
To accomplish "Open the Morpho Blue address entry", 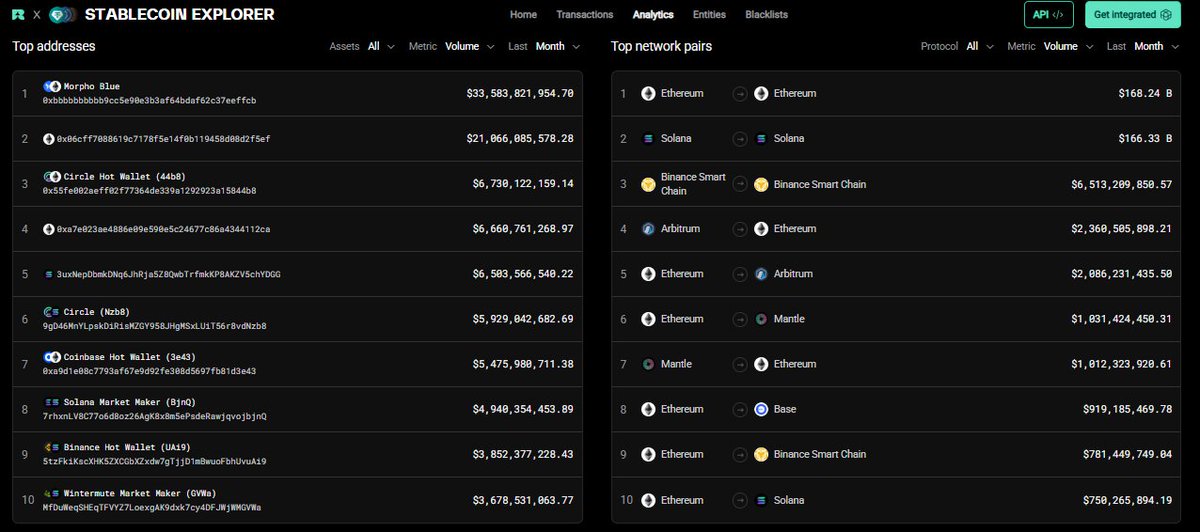I will pos(297,94).
